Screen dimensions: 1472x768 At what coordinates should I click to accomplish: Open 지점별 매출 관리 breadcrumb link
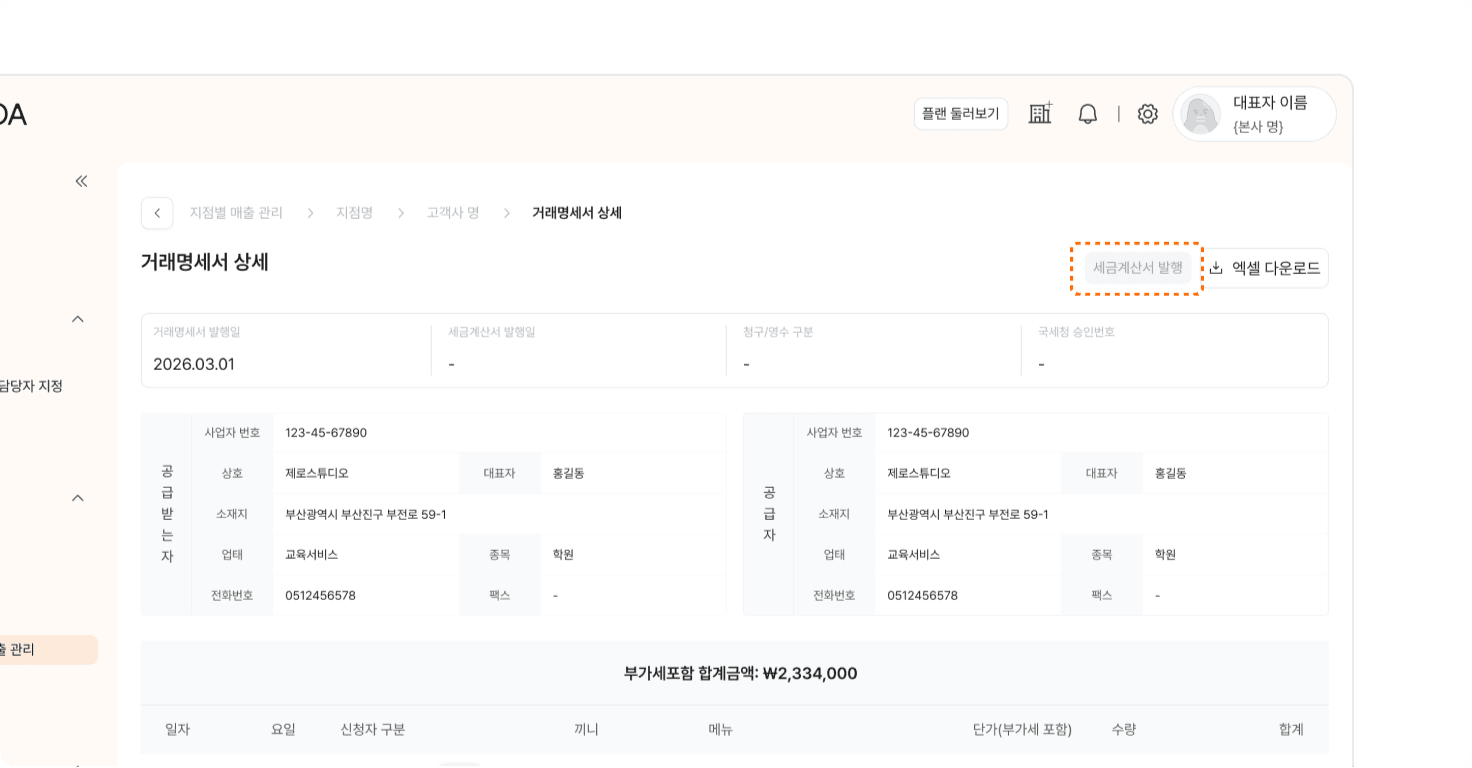click(x=236, y=213)
